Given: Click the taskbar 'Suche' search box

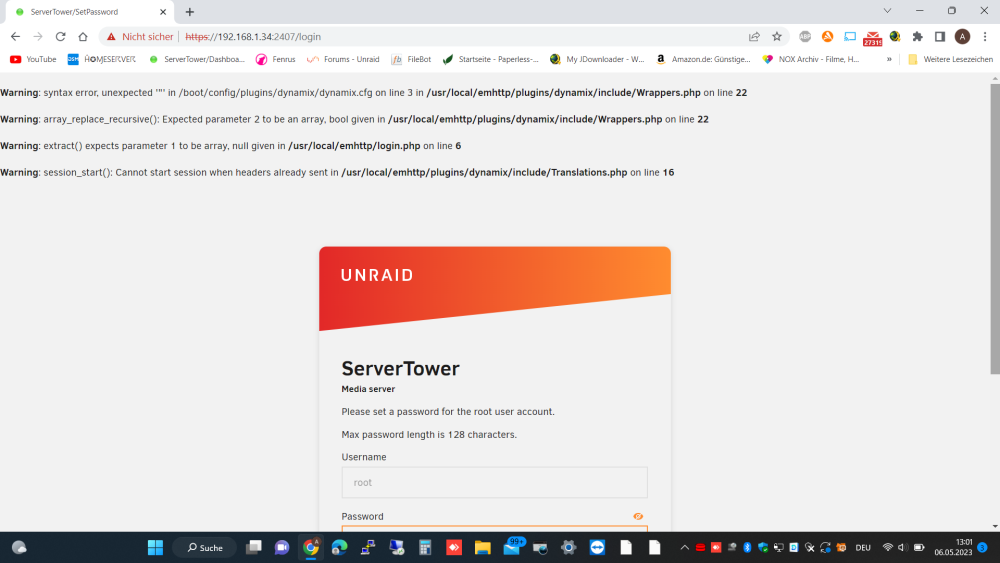Looking at the screenshot, I should coord(205,548).
